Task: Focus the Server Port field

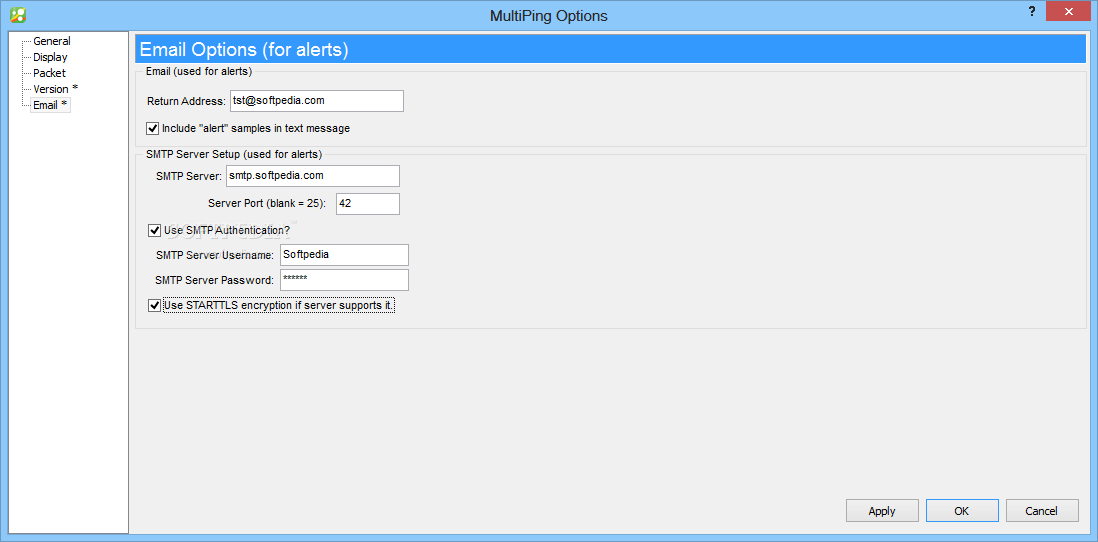Action: click(368, 204)
